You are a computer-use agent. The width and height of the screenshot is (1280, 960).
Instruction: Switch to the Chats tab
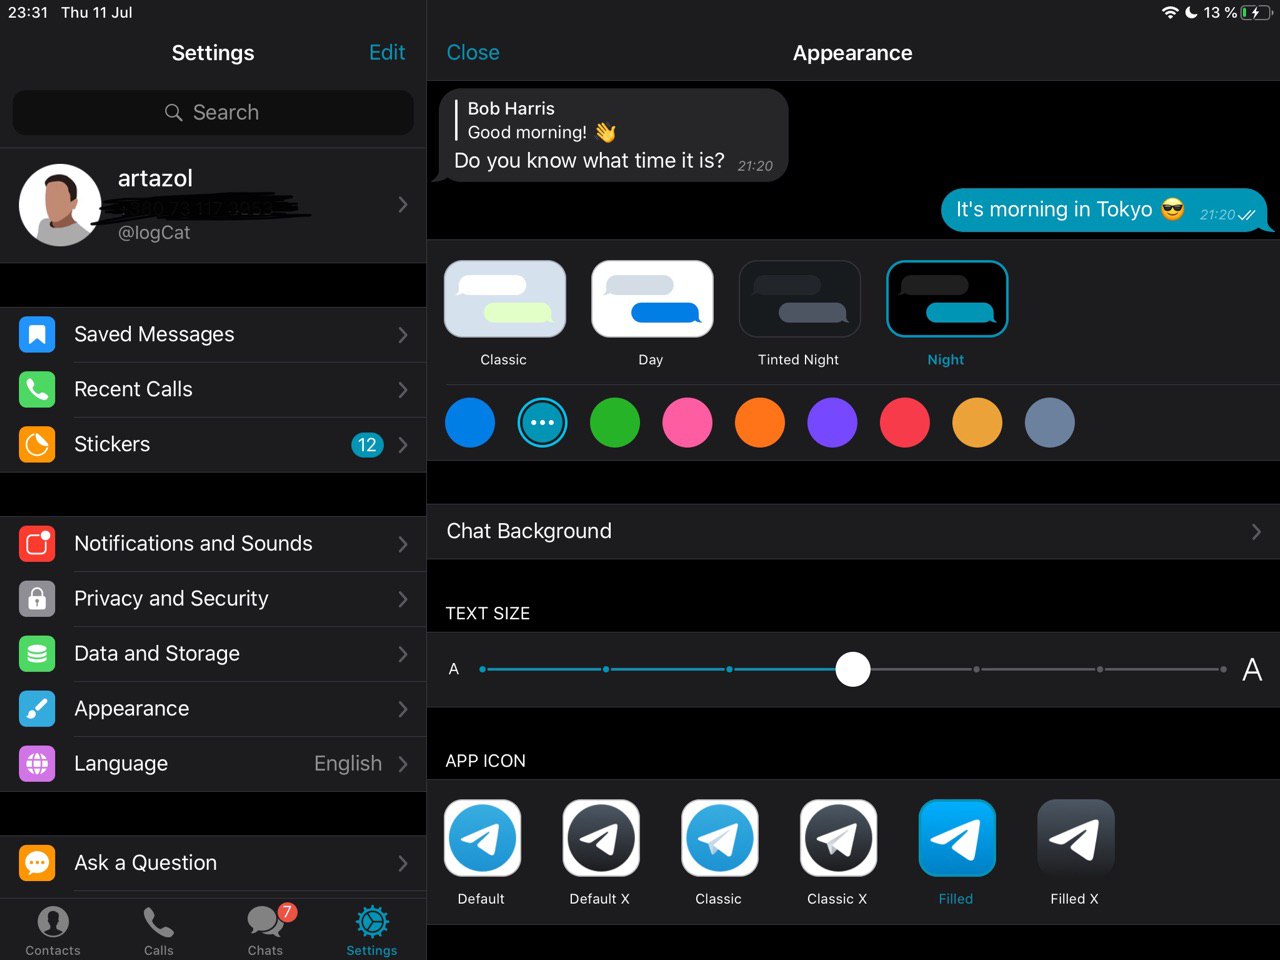[x=266, y=931]
